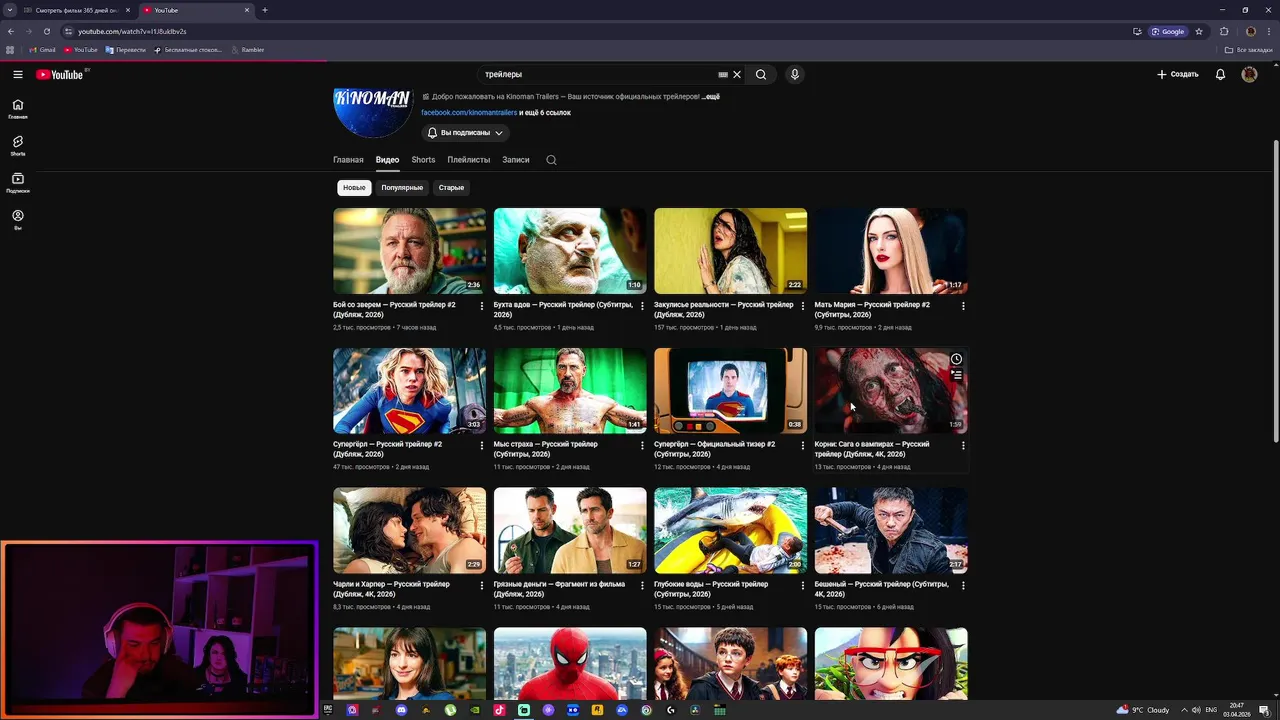This screenshot has width=1280, height=720.
Task: Open the Подписки (Subscriptions) sidebar icon
Action: [18, 183]
